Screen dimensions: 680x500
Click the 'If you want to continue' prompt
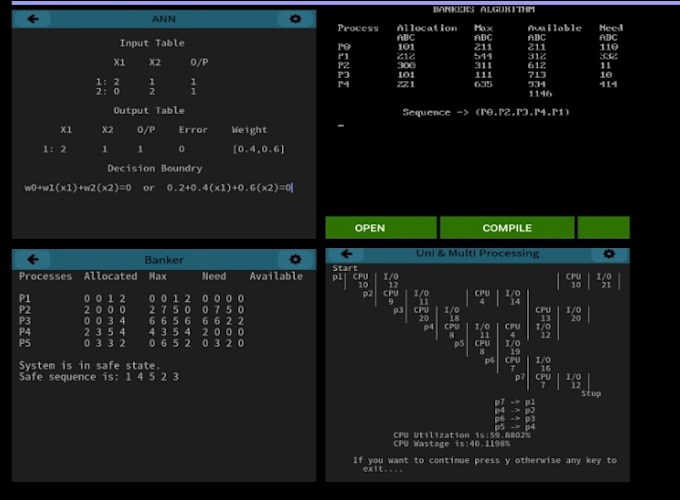click(485, 464)
